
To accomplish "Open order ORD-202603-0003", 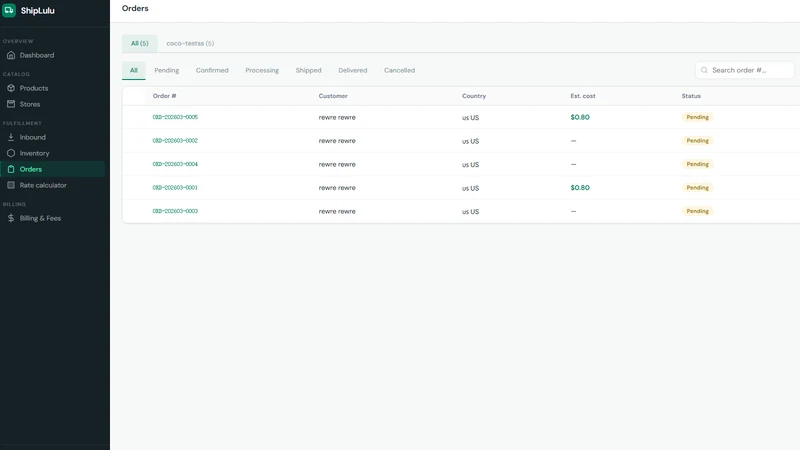I will [x=175, y=211].
